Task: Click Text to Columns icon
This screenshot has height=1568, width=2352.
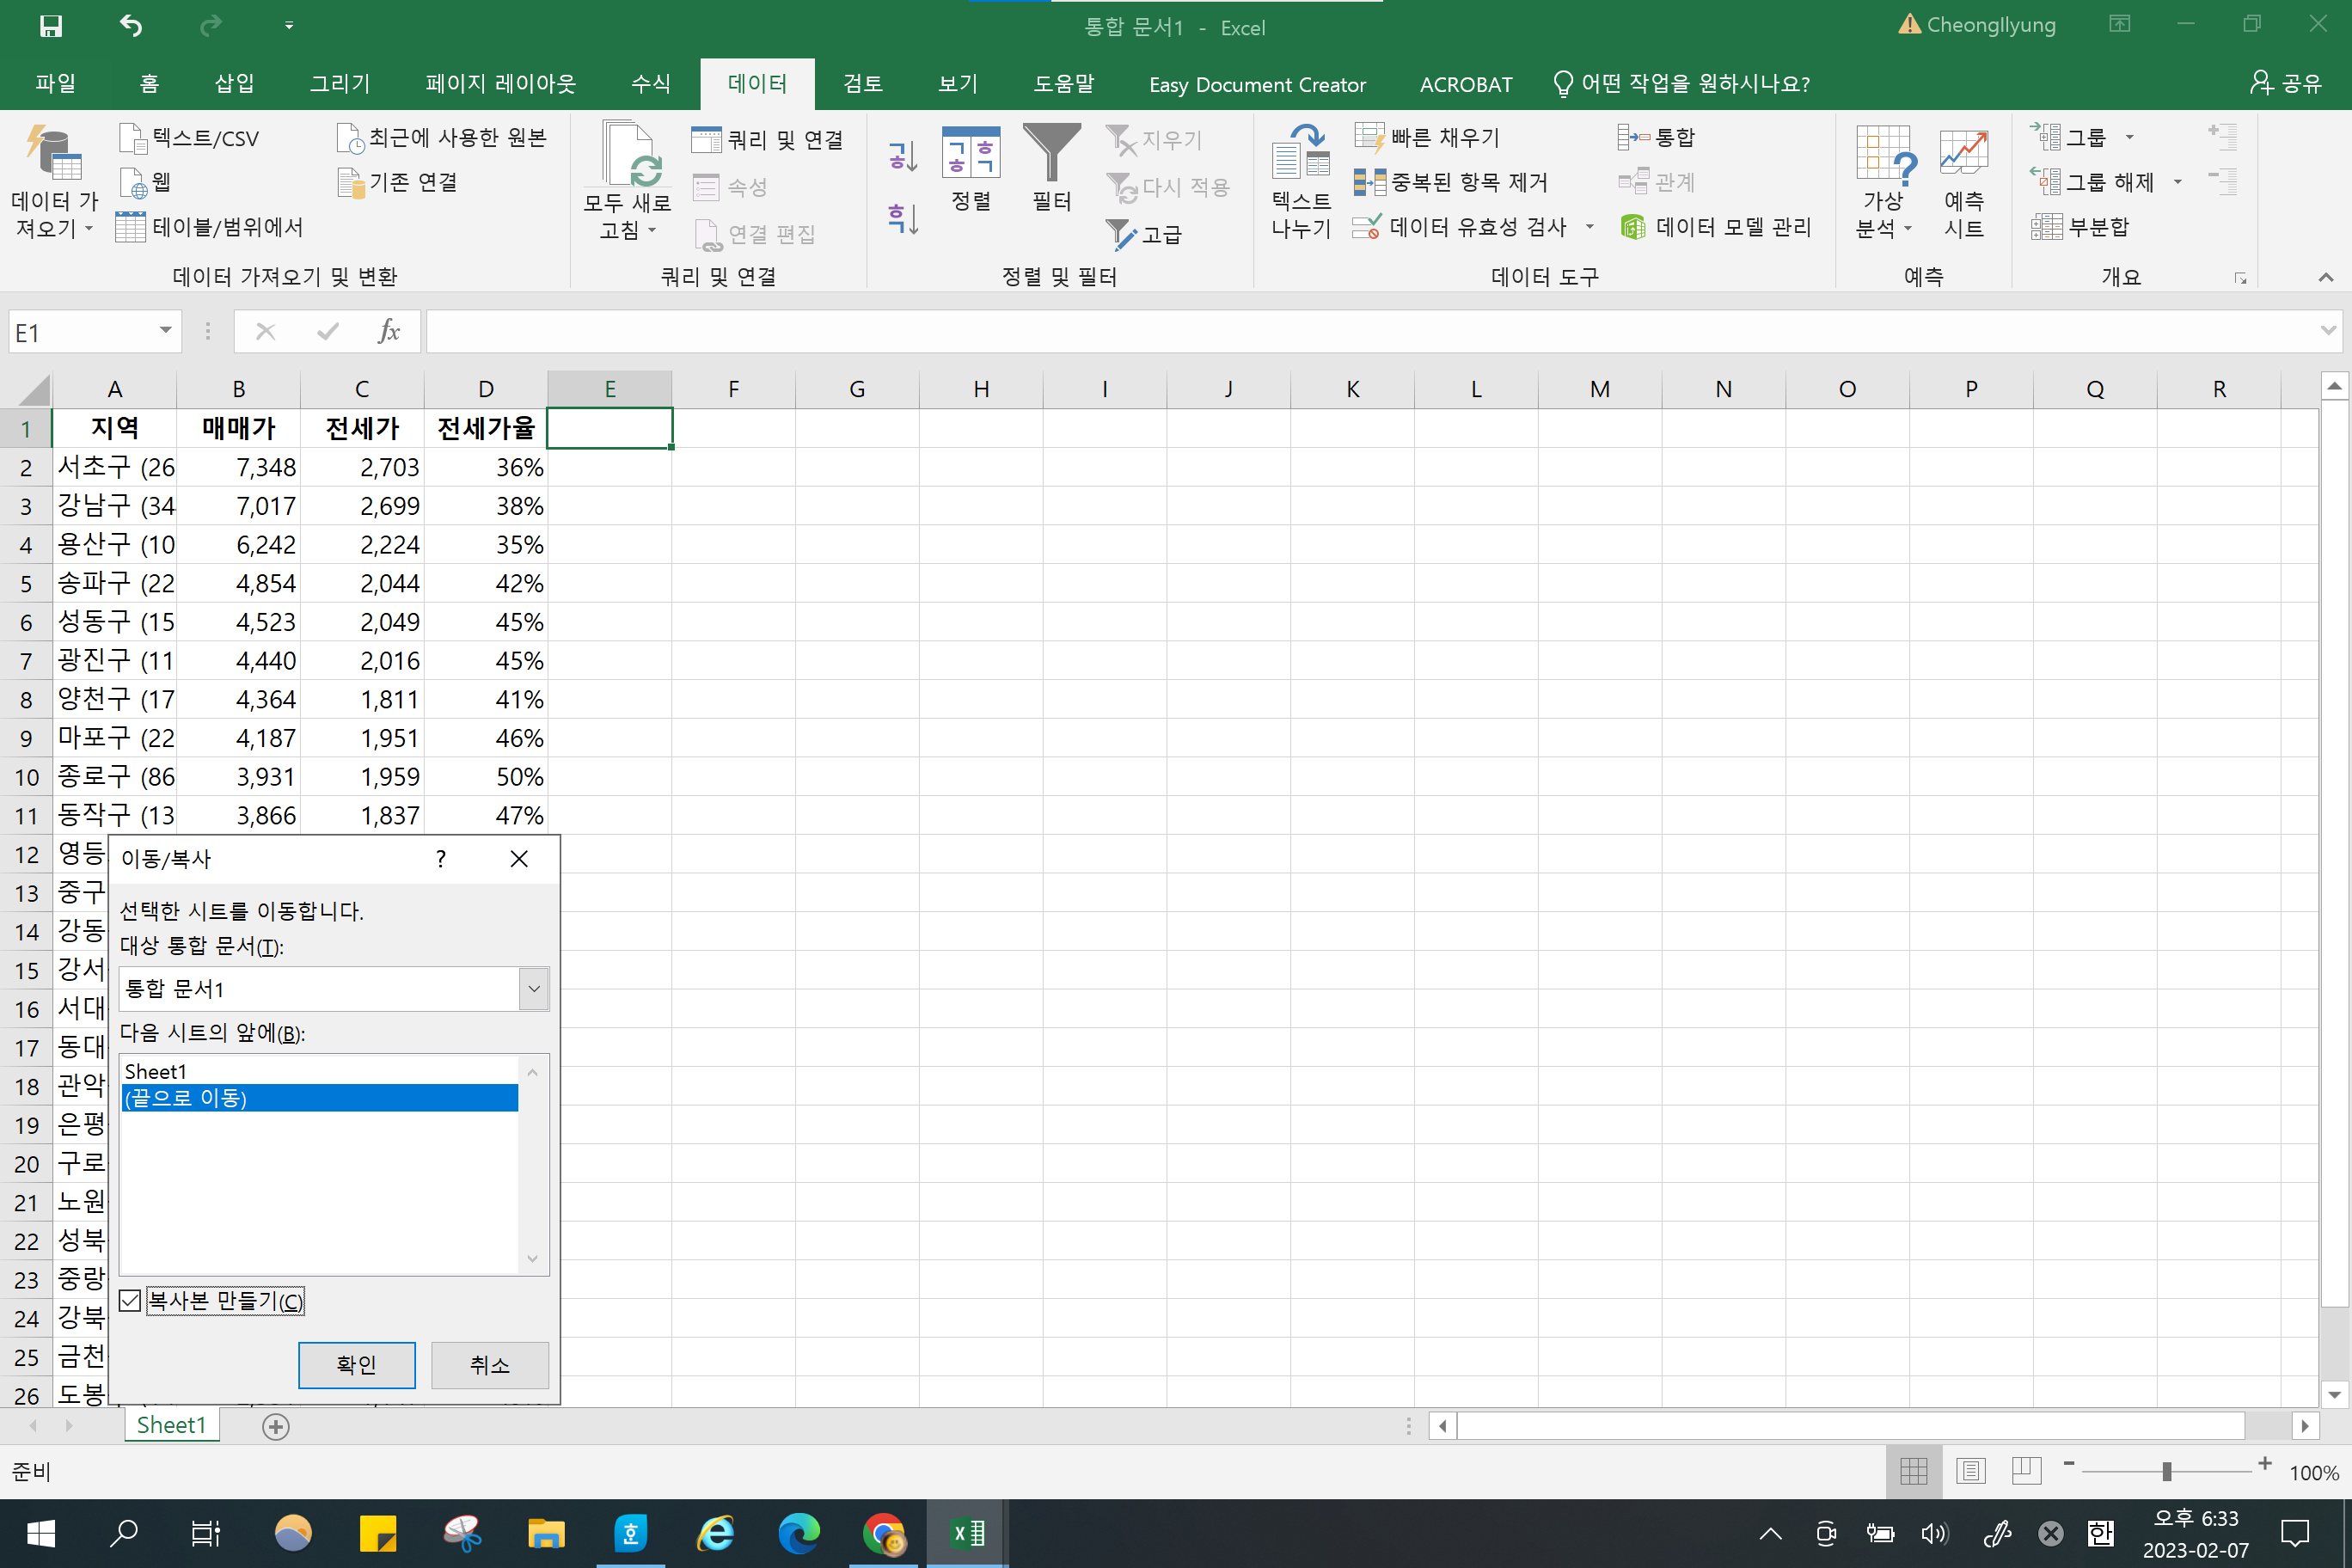Action: (x=1300, y=155)
